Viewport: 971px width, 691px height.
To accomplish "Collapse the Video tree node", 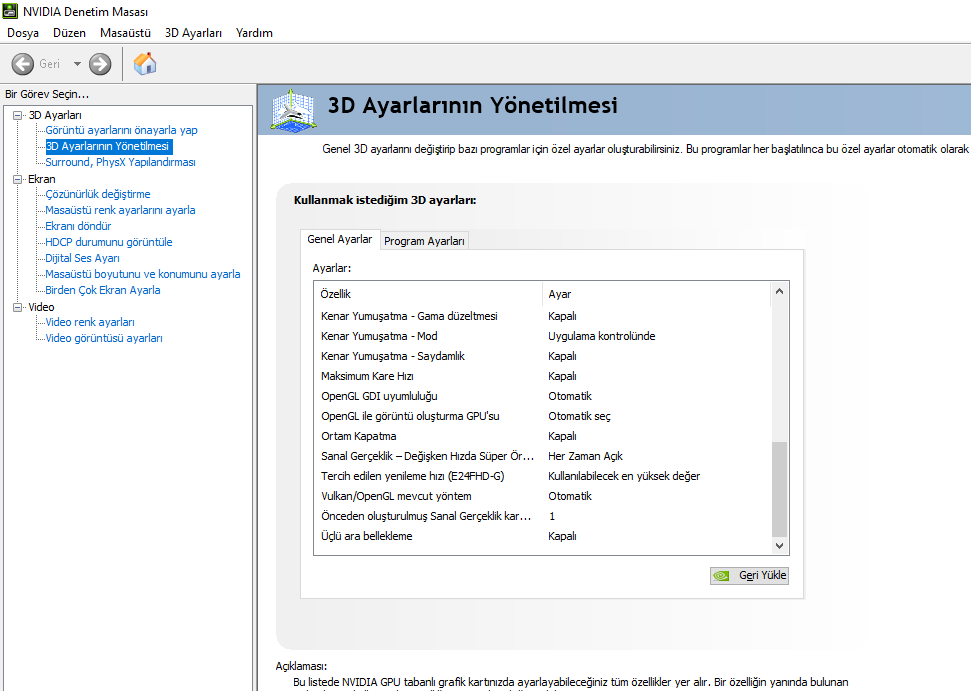I will tap(18, 307).
